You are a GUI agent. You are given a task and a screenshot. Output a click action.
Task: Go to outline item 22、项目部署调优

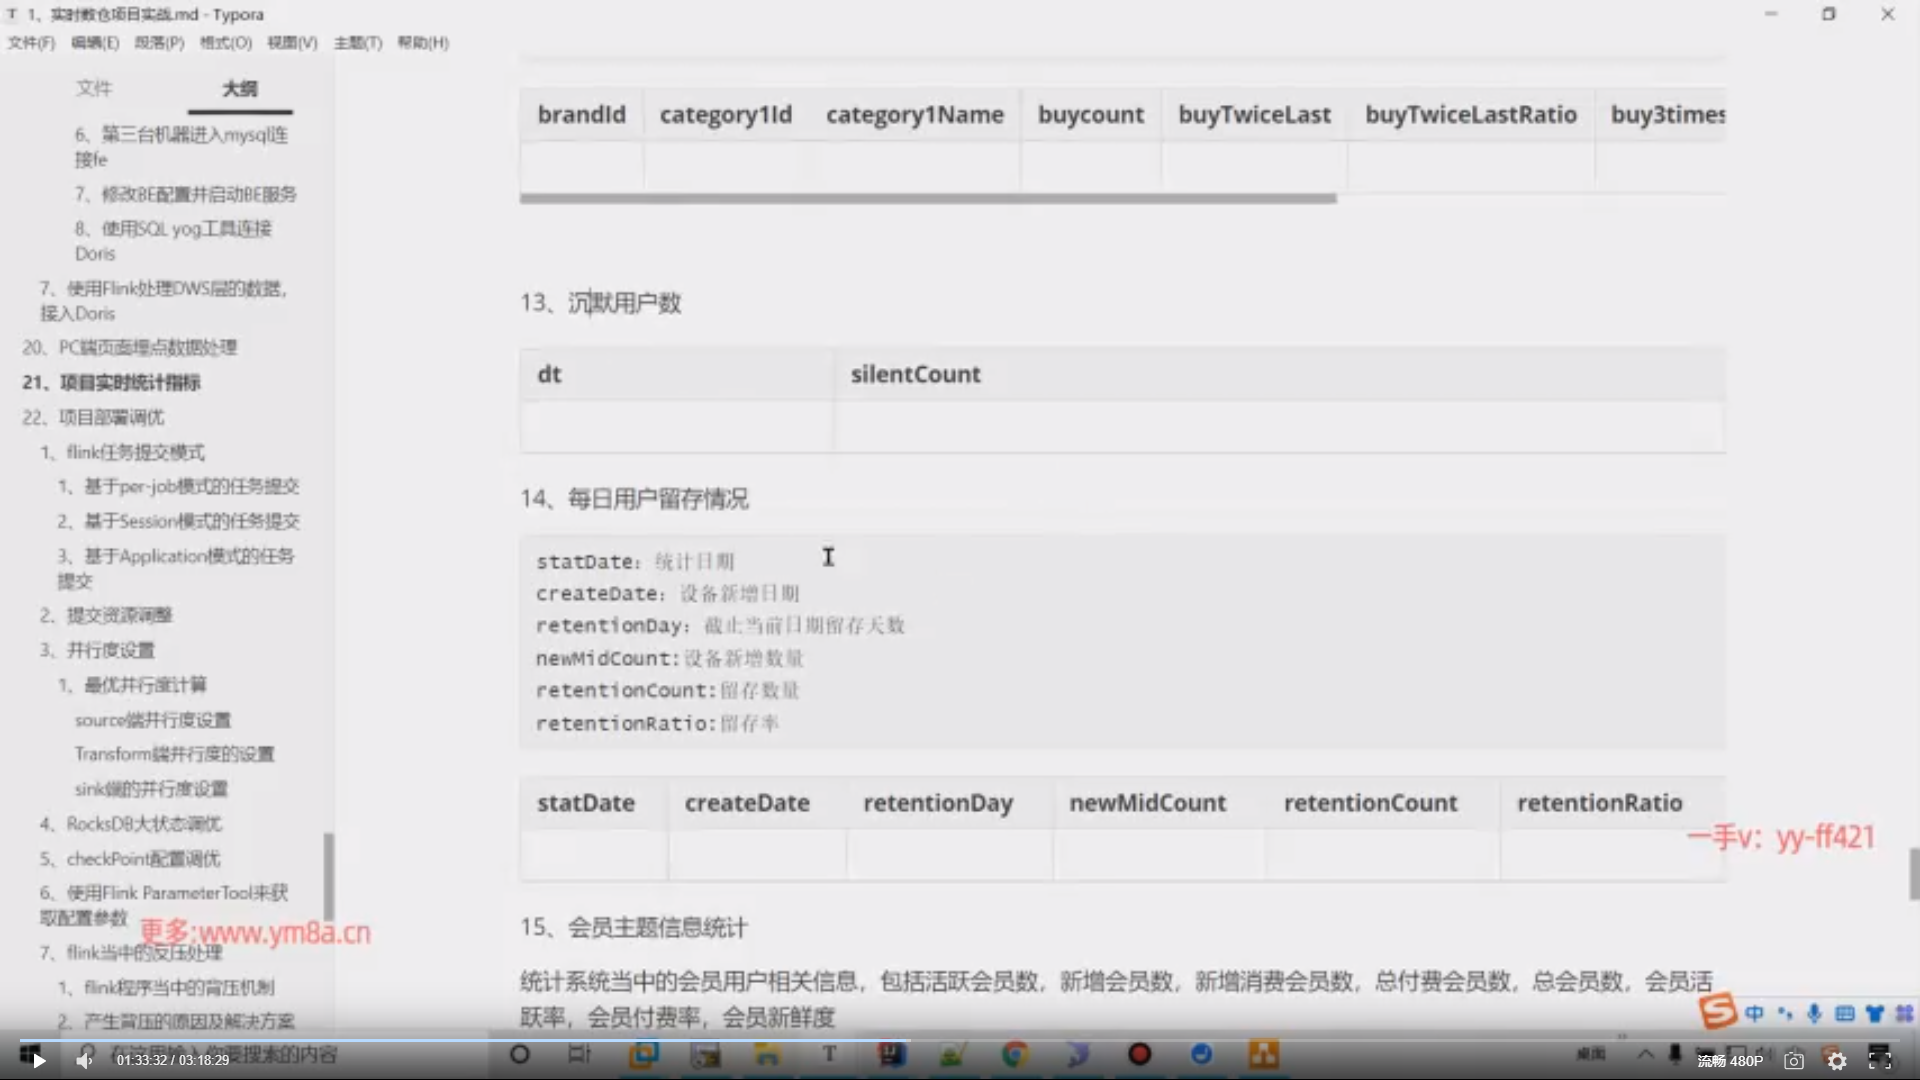point(93,417)
